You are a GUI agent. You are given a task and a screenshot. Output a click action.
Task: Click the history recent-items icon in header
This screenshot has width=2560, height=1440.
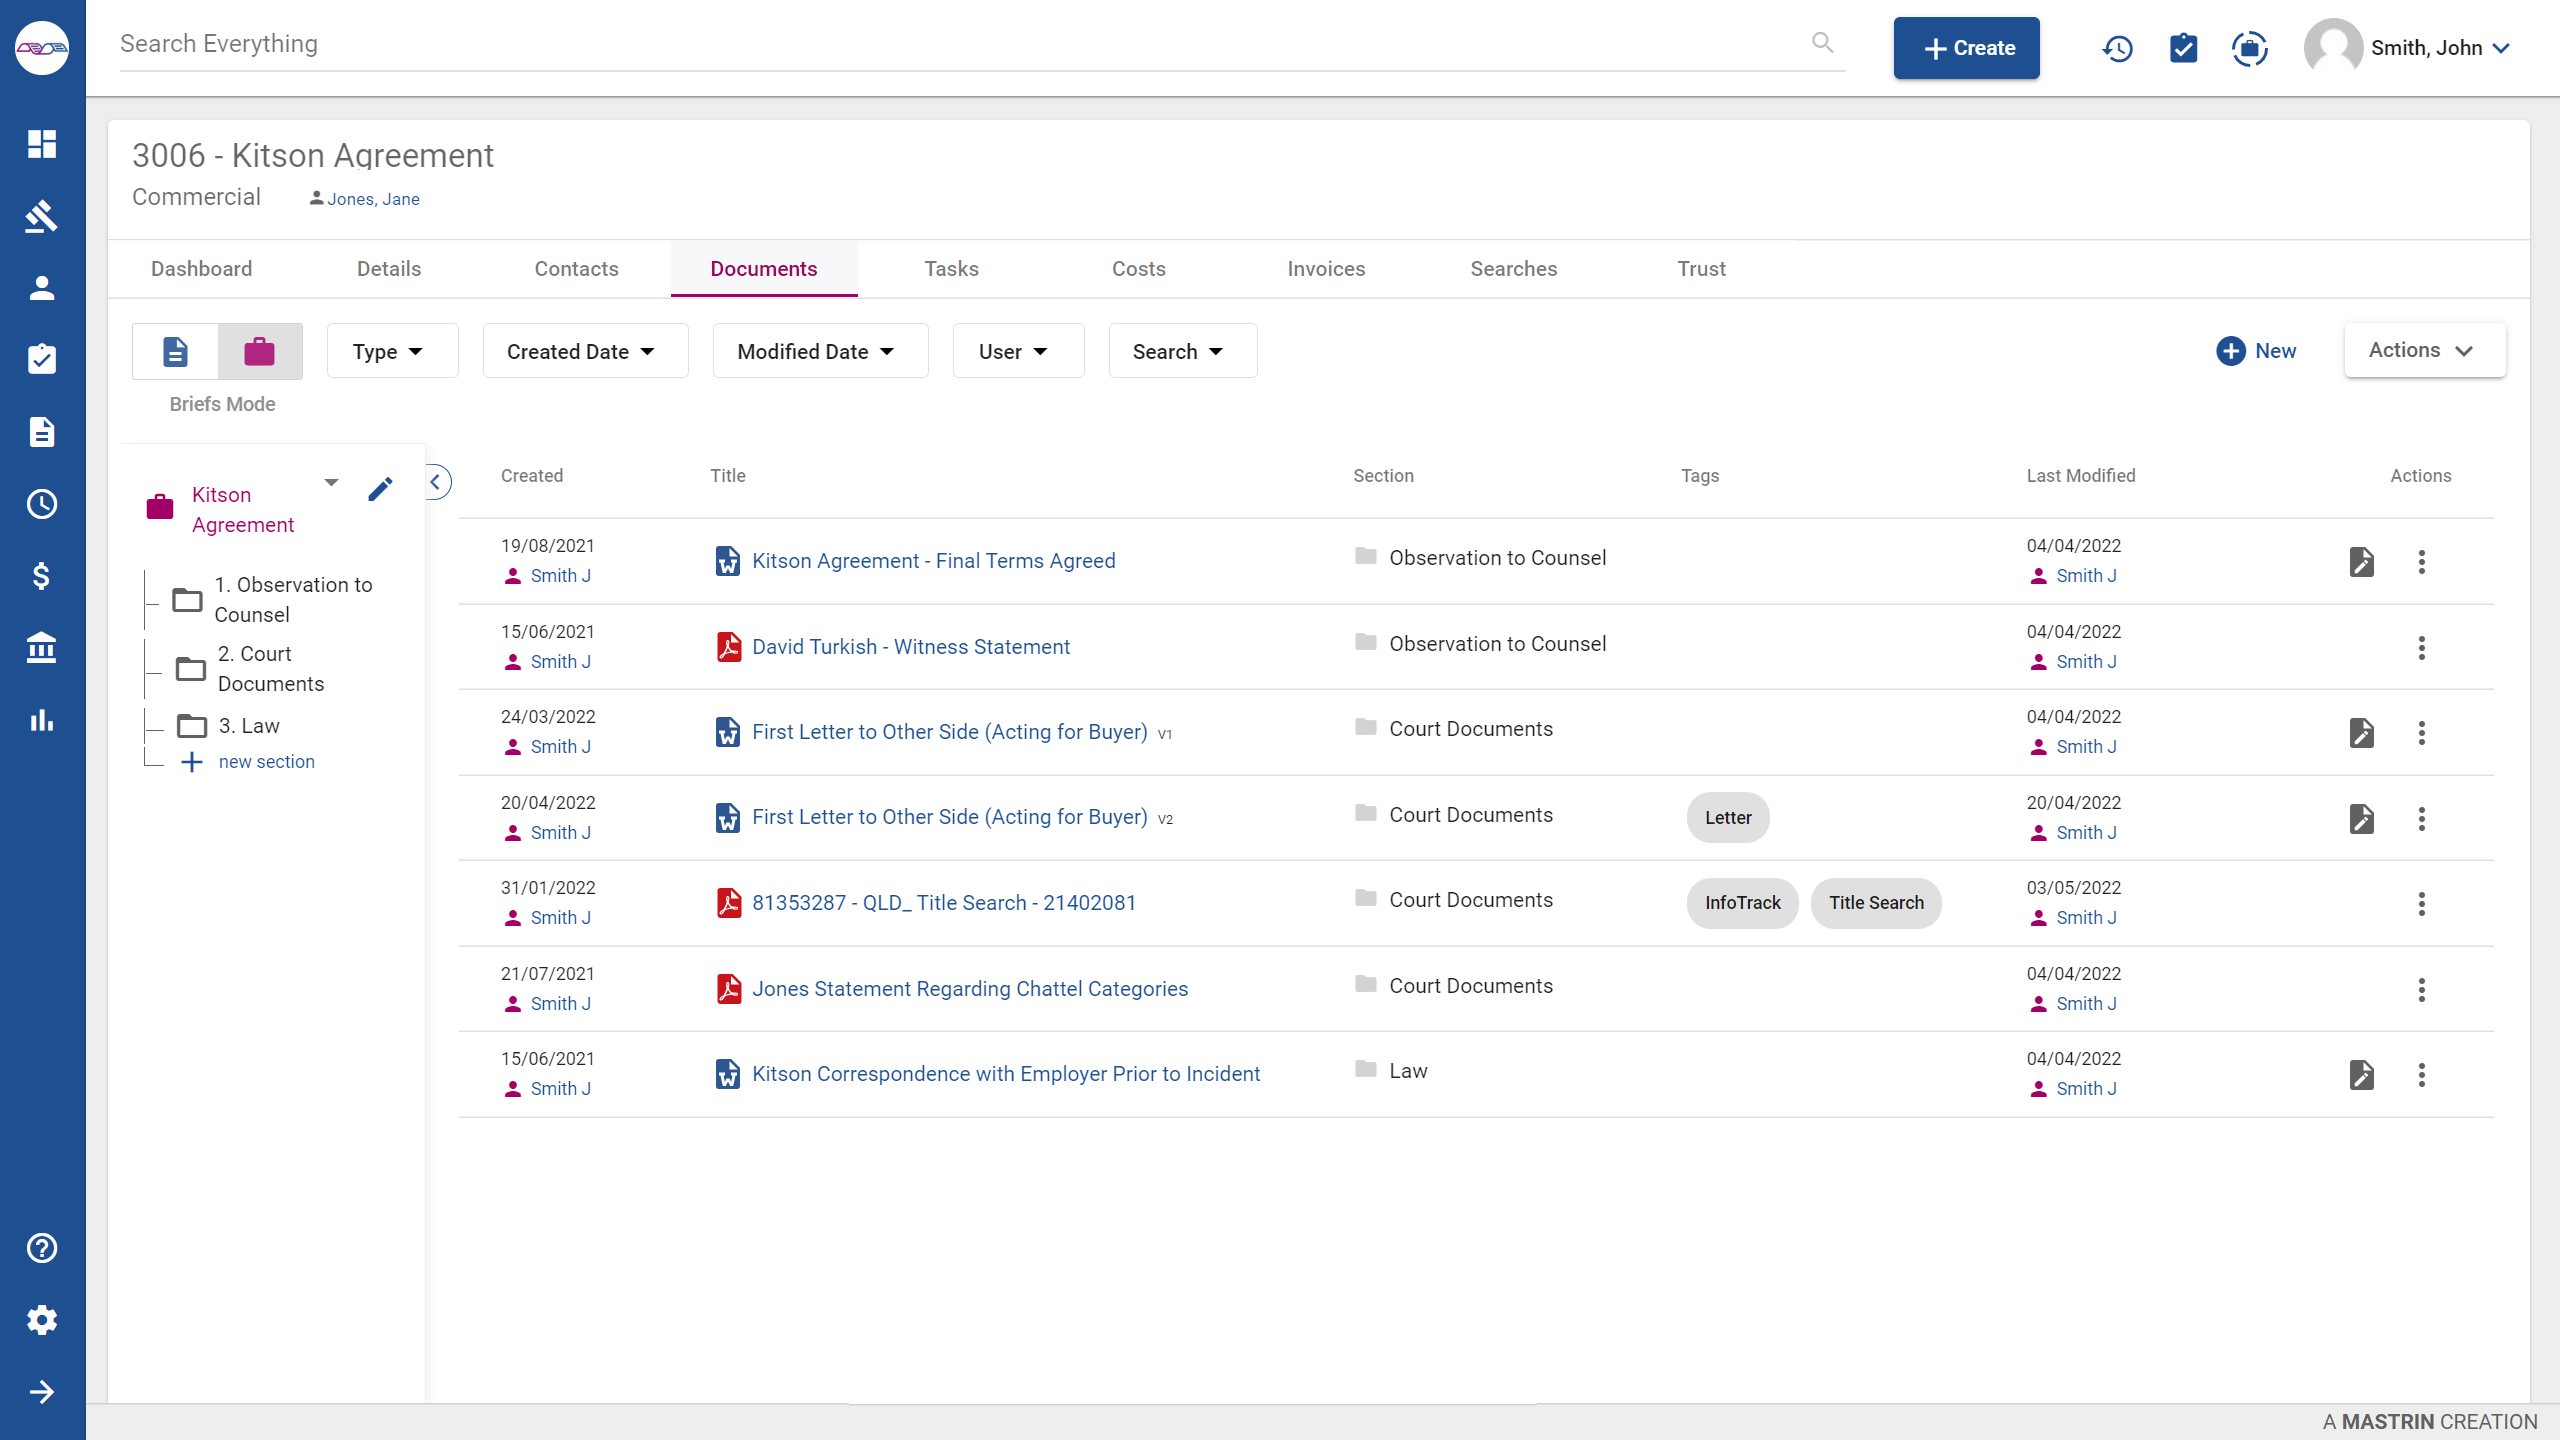(x=2117, y=48)
